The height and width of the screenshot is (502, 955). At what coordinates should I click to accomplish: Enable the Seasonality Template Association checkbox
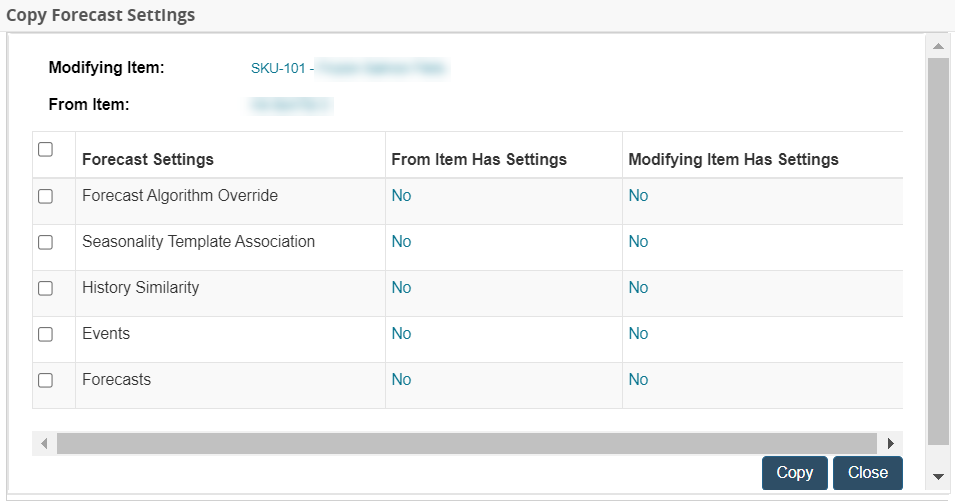(45, 243)
